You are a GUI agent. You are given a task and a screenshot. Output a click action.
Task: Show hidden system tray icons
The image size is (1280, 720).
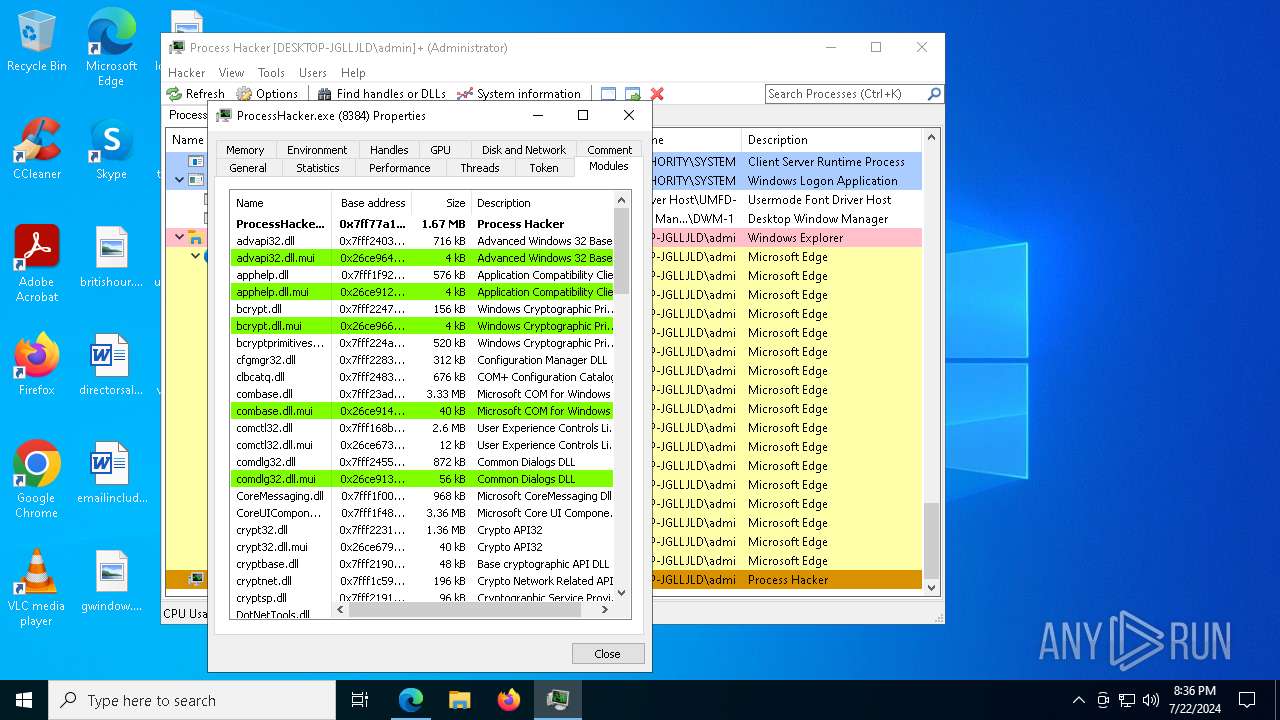coord(1078,700)
